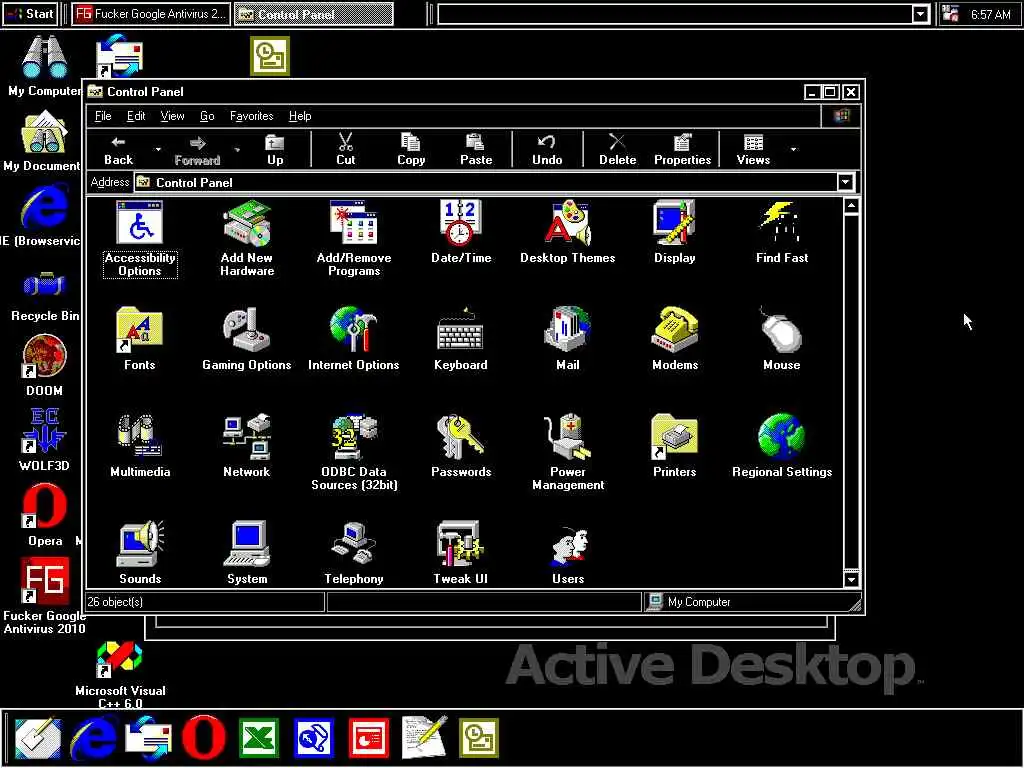1024x768 pixels.
Task: Open the Mail applet icon
Action: click(x=568, y=339)
